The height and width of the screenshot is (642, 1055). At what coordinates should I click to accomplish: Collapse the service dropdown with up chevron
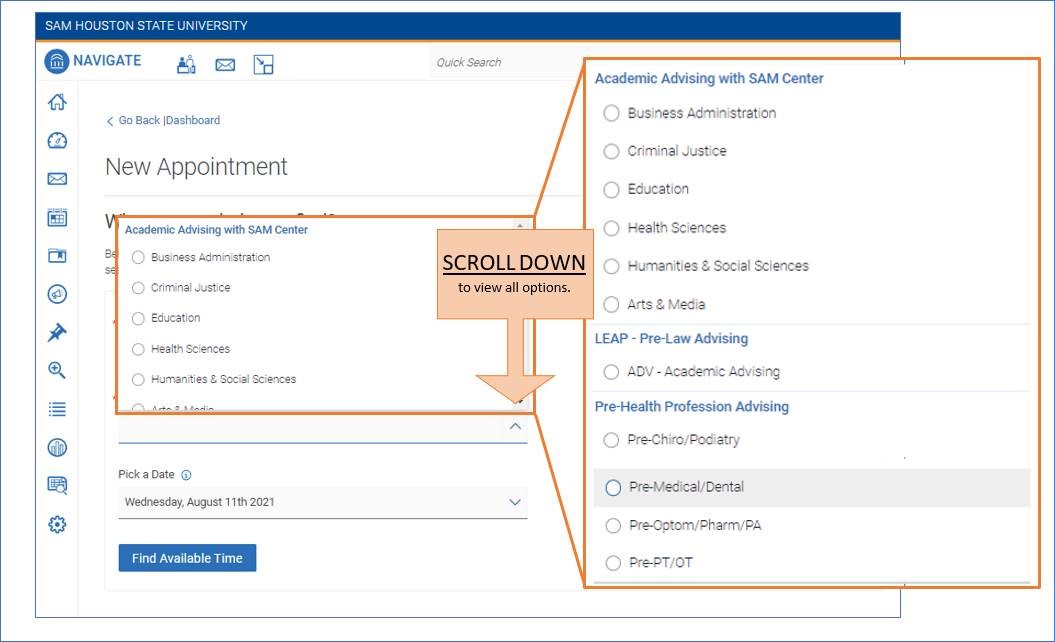(x=515, y=427)
